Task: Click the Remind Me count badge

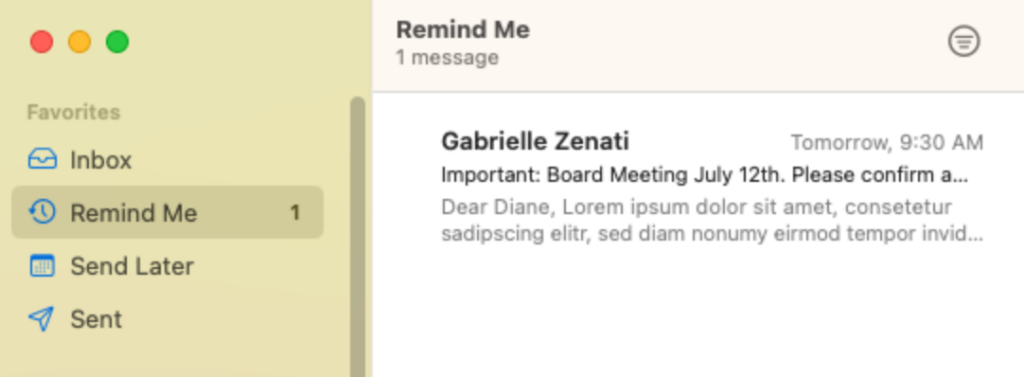Action: (295, 213)
